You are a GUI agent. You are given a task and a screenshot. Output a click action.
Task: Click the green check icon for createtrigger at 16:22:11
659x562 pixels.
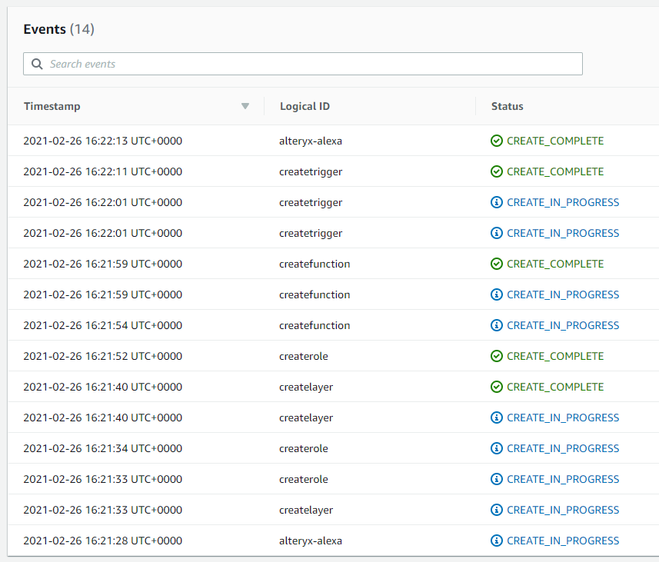496,172
